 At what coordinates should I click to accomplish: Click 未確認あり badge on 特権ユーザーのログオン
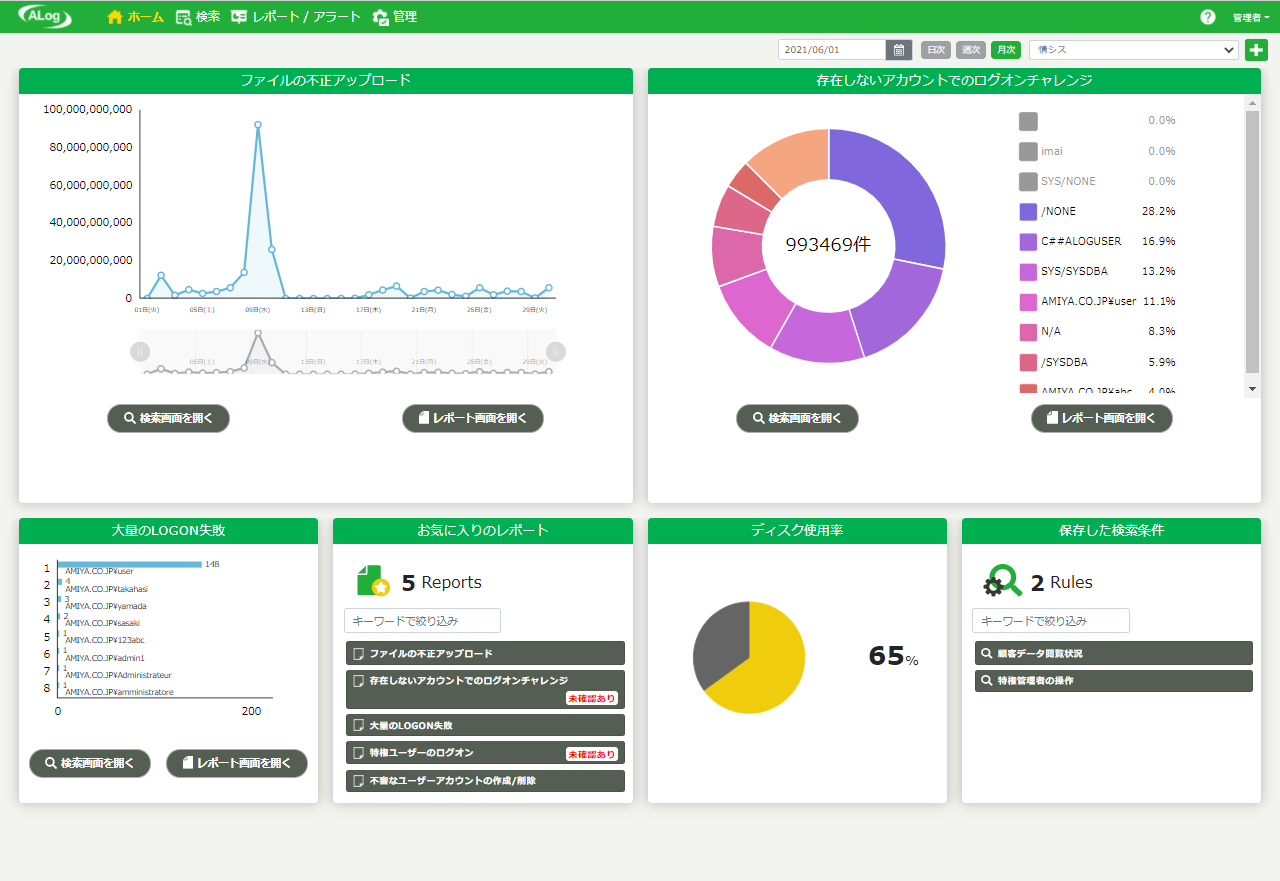coord(592,754)
